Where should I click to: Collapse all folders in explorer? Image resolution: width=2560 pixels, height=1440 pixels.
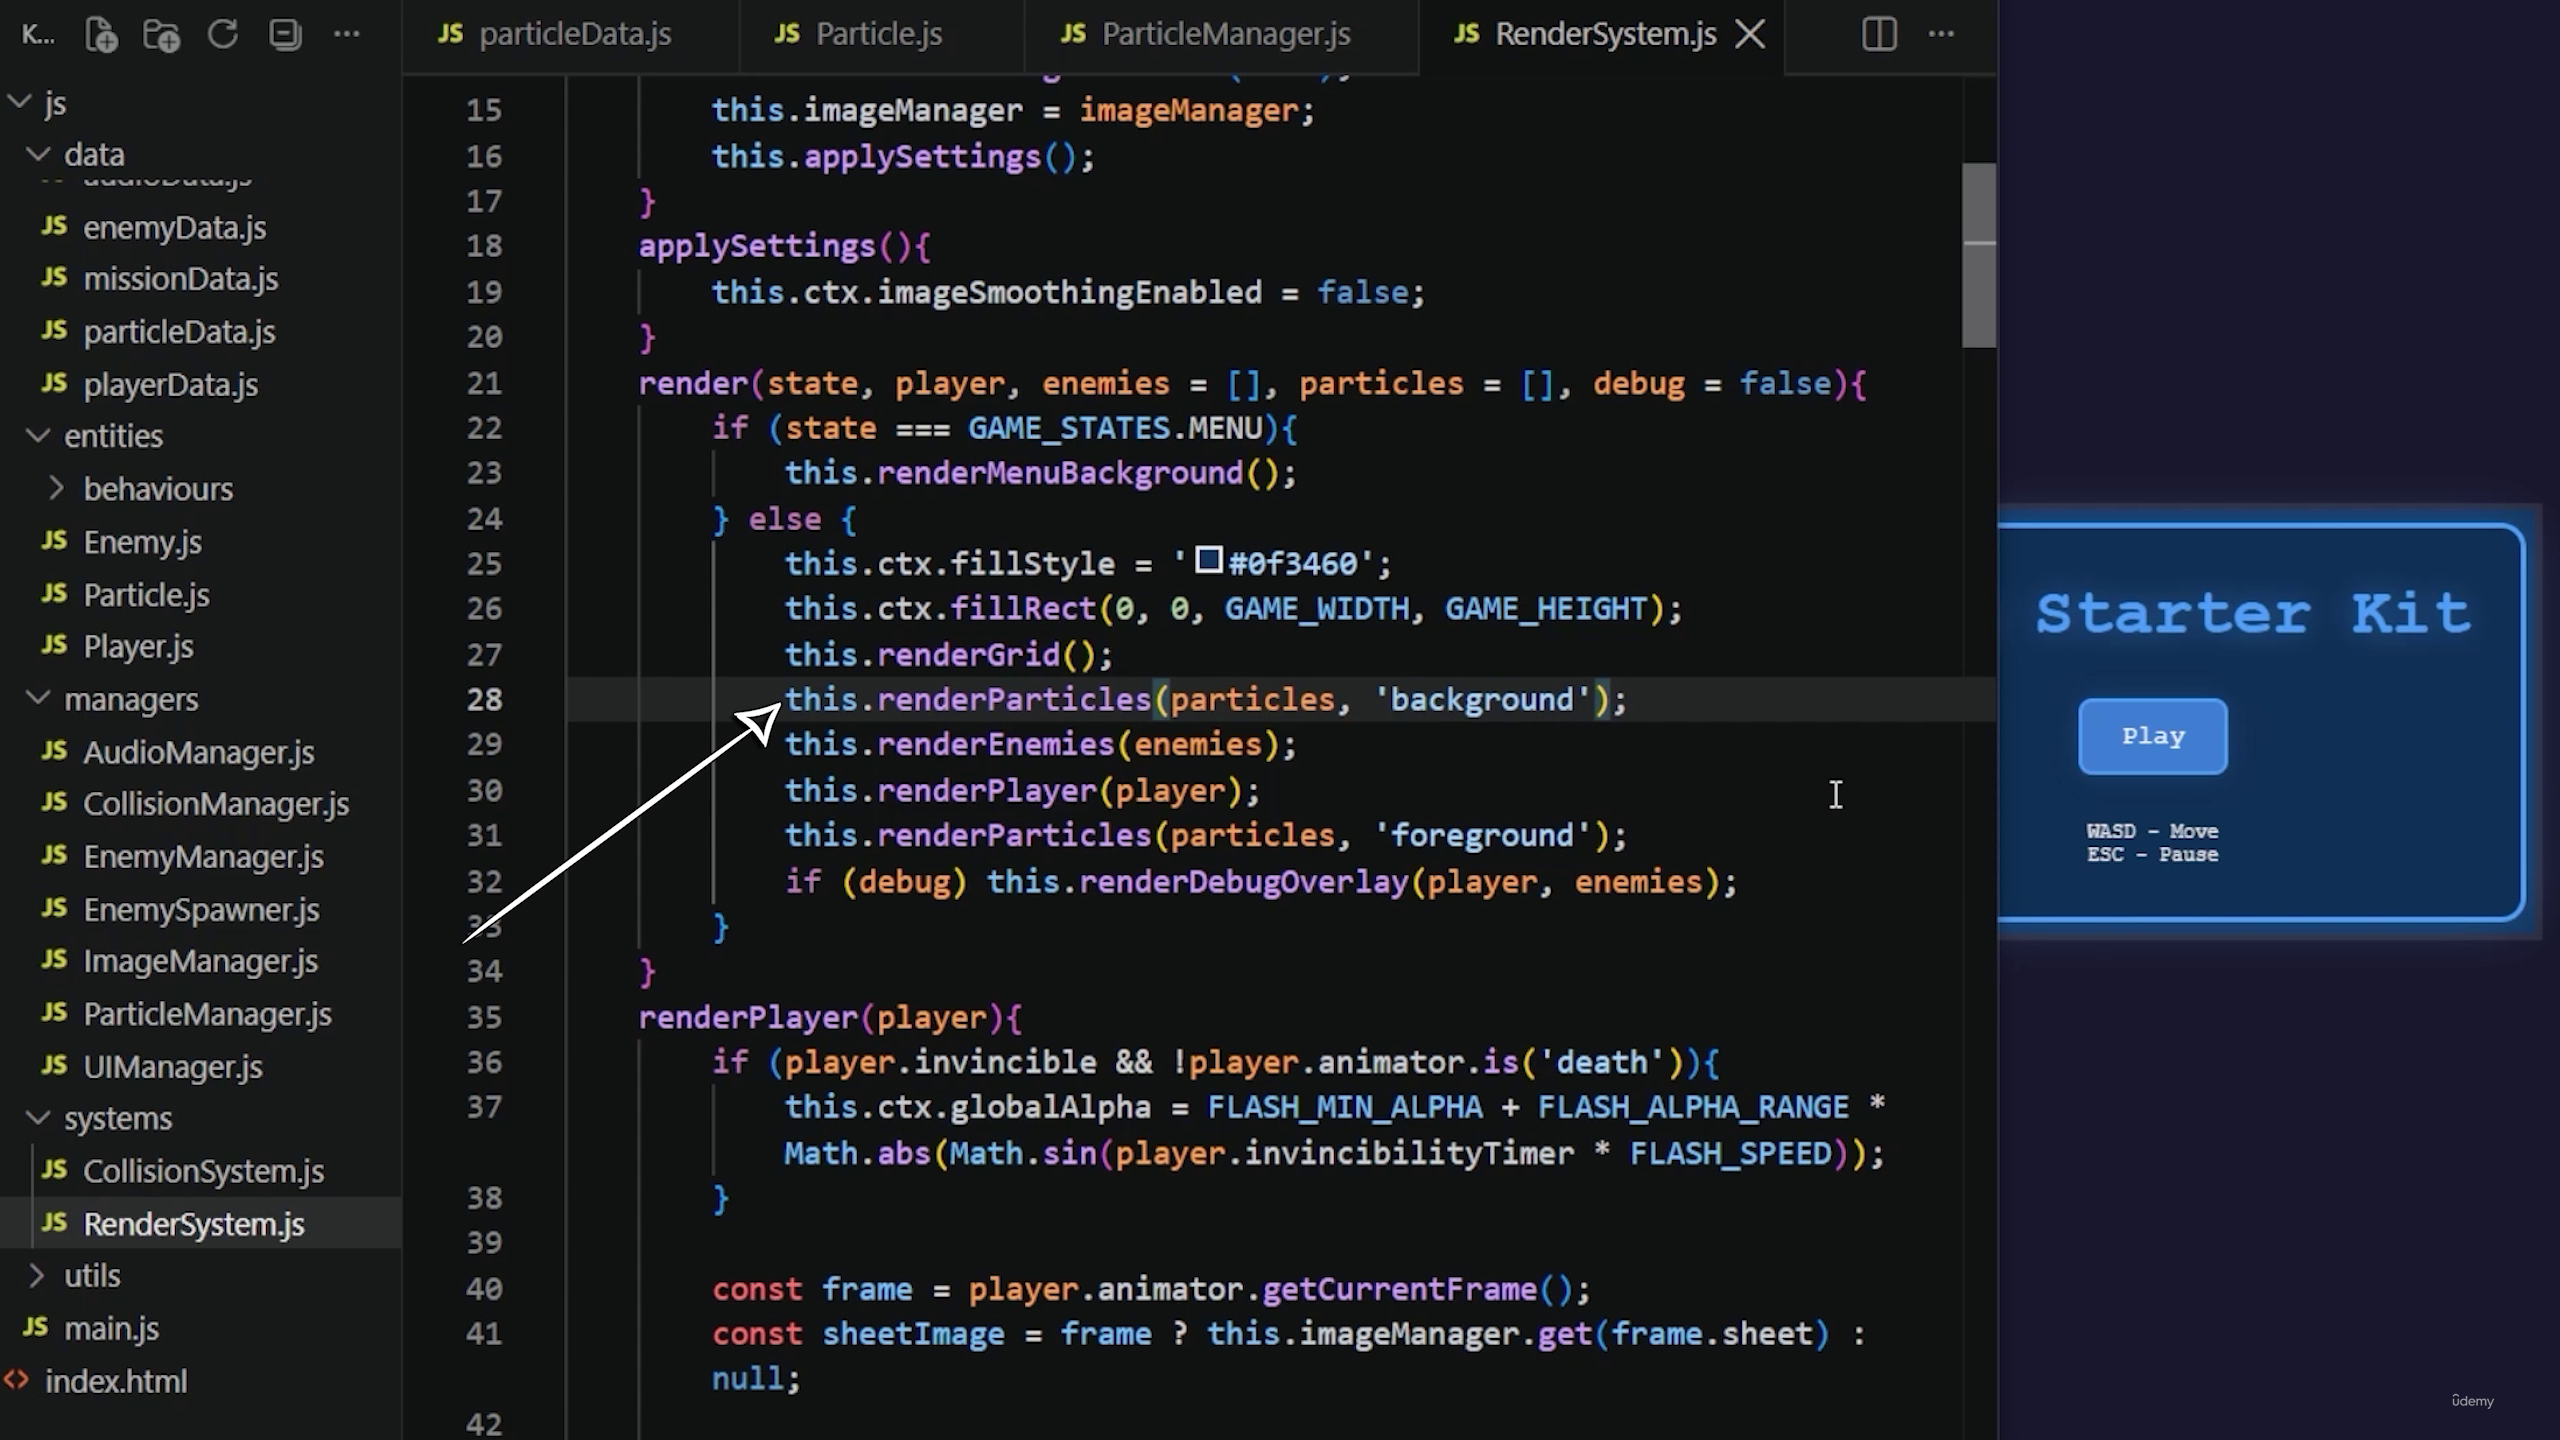click(285, 34)
